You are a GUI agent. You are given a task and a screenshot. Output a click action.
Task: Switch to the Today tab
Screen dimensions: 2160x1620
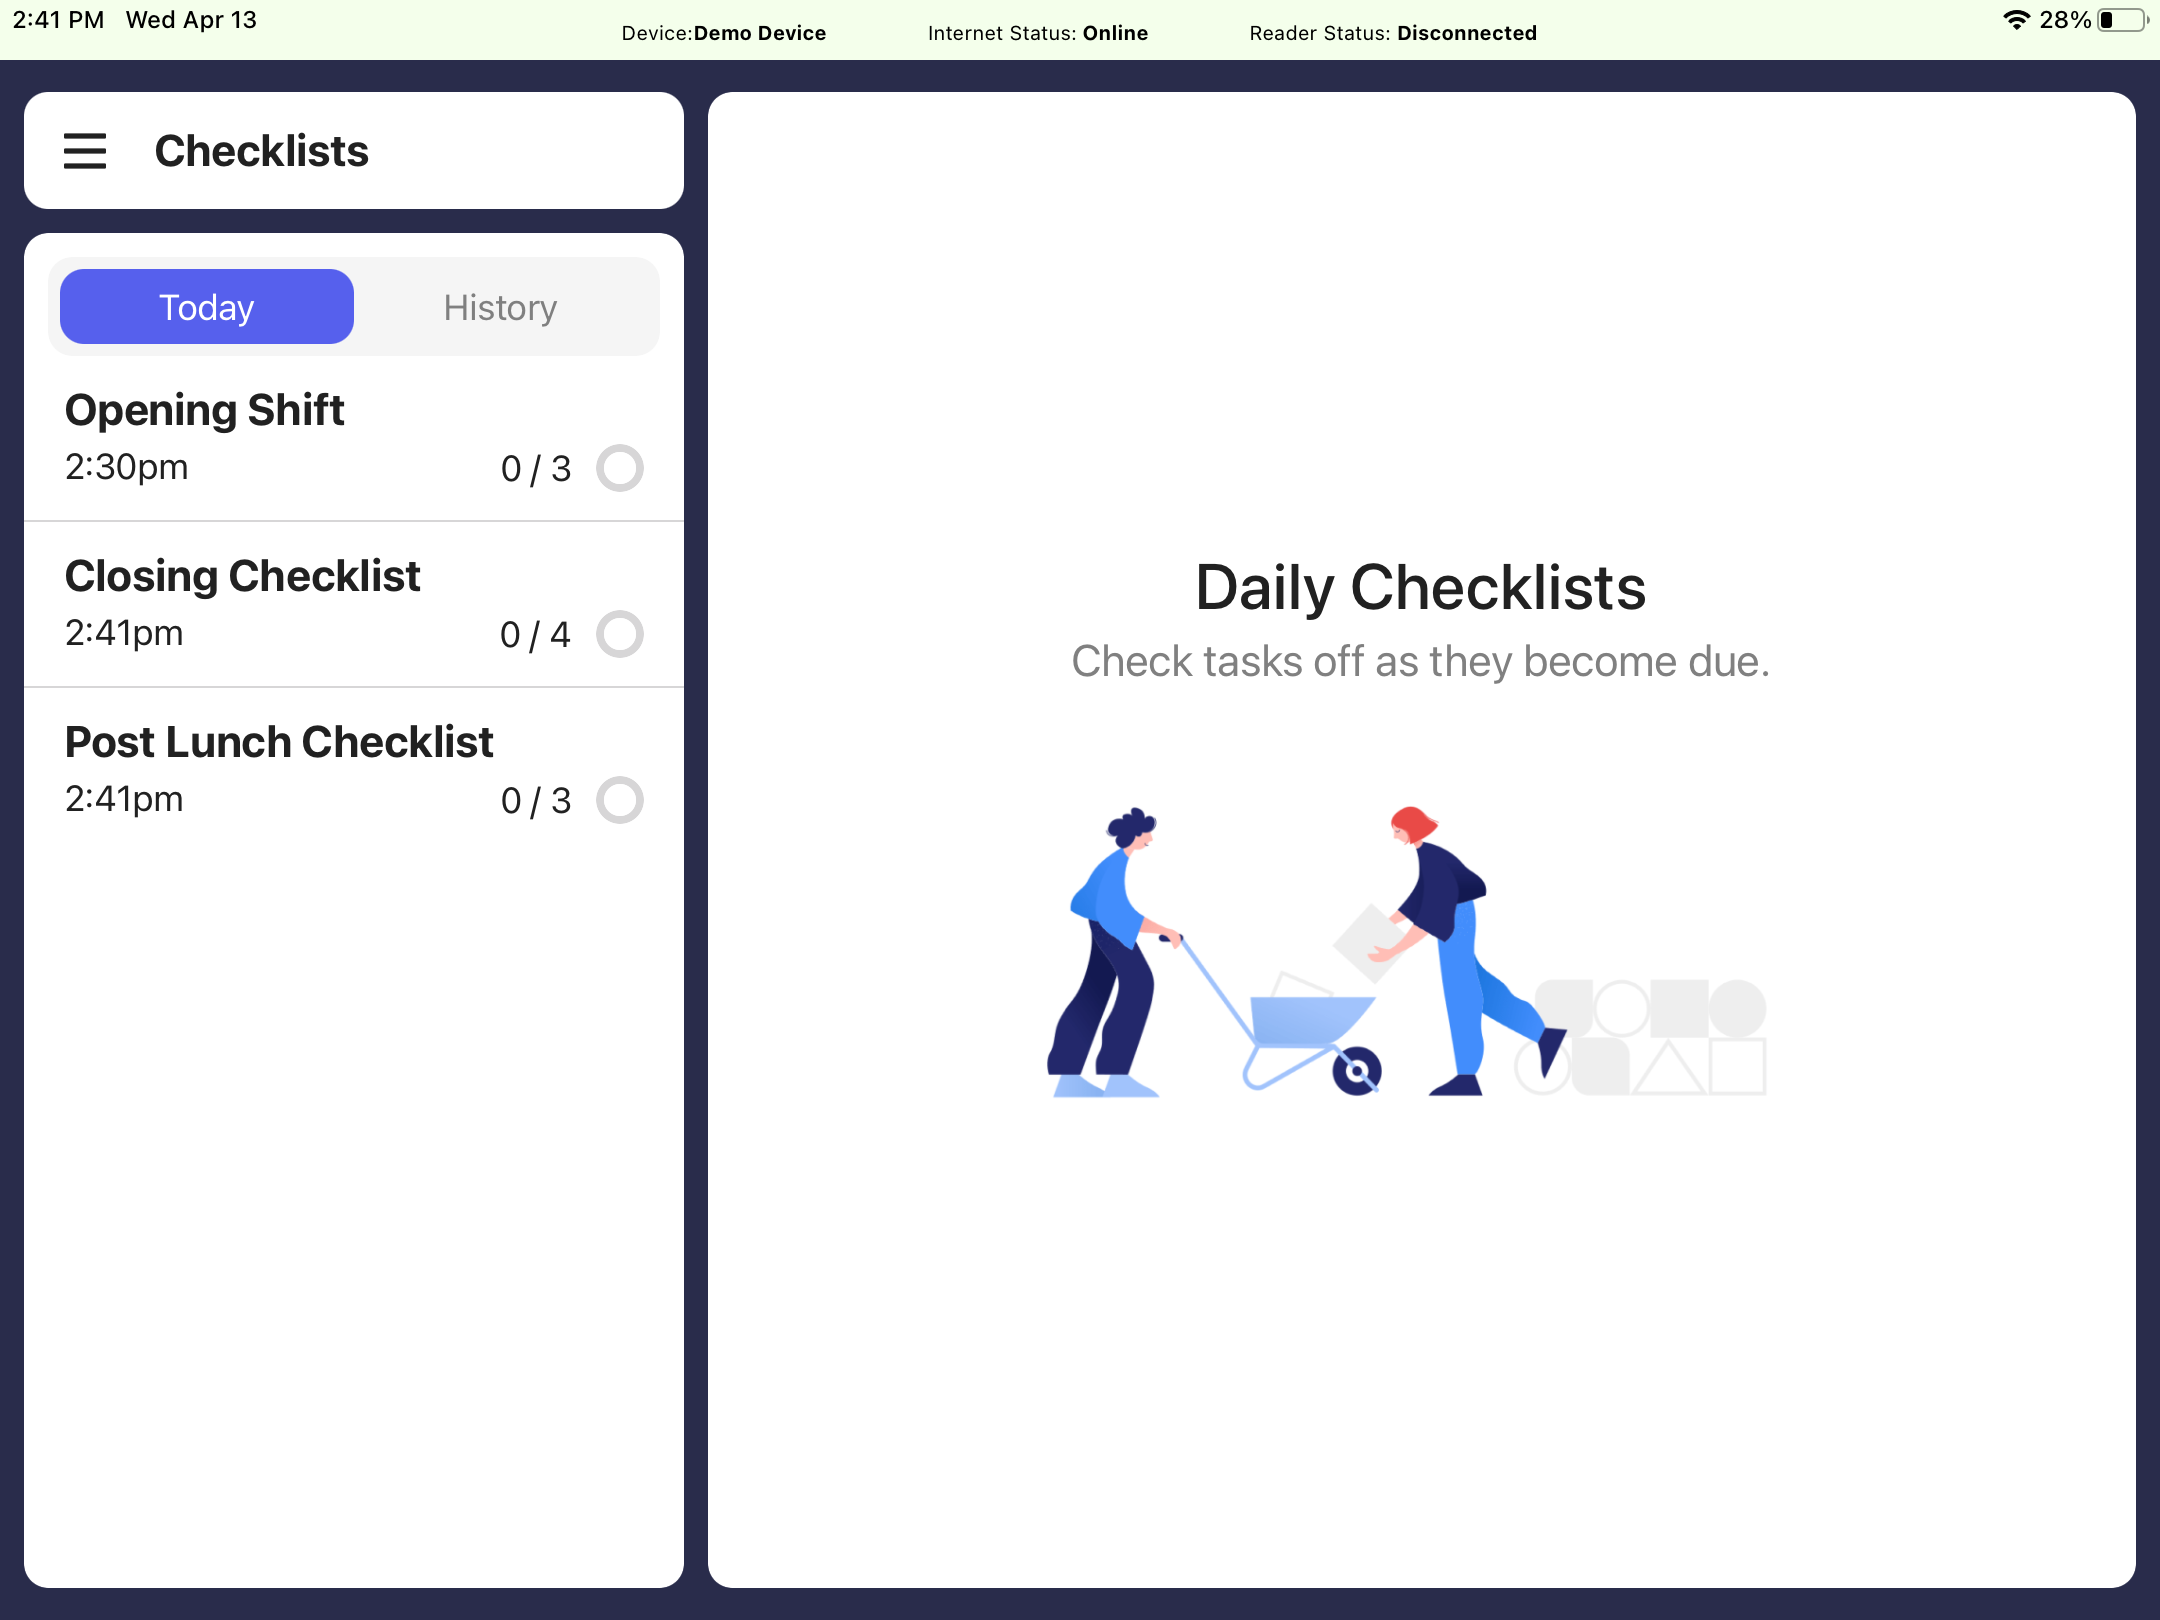(x=207, y=307)
